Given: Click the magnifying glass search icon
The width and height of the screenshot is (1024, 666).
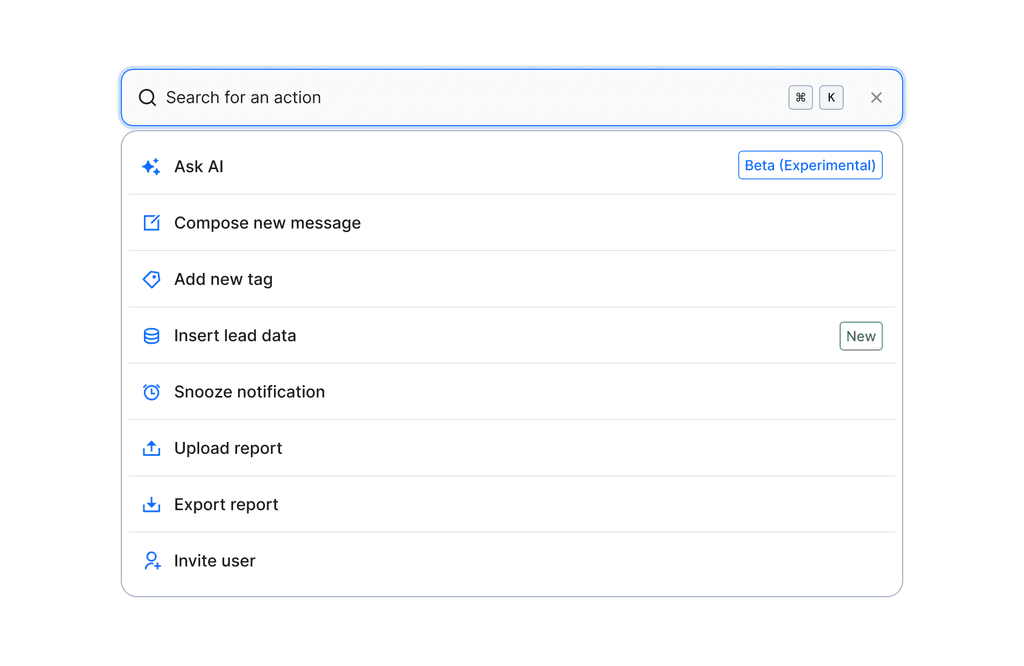Looking at the screenshot, I should click(147, 98).
